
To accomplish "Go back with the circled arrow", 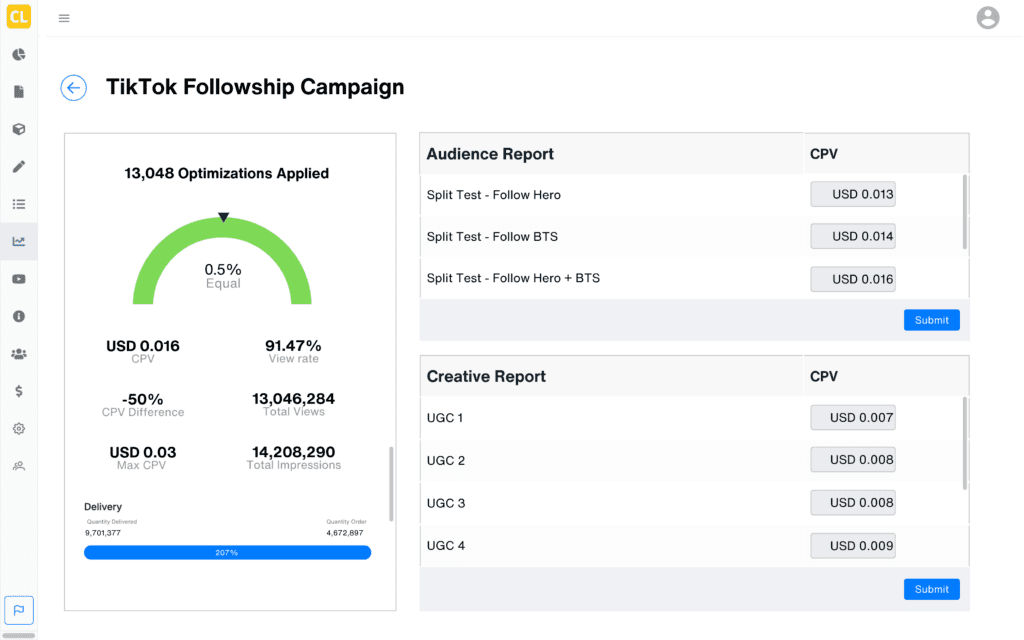I will 74,88.
